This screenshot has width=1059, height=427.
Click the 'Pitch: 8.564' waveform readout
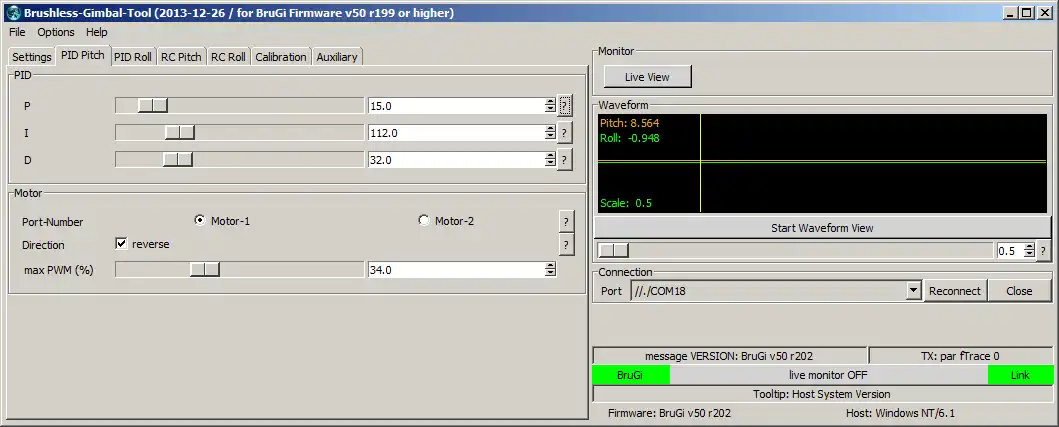point(629,123)
